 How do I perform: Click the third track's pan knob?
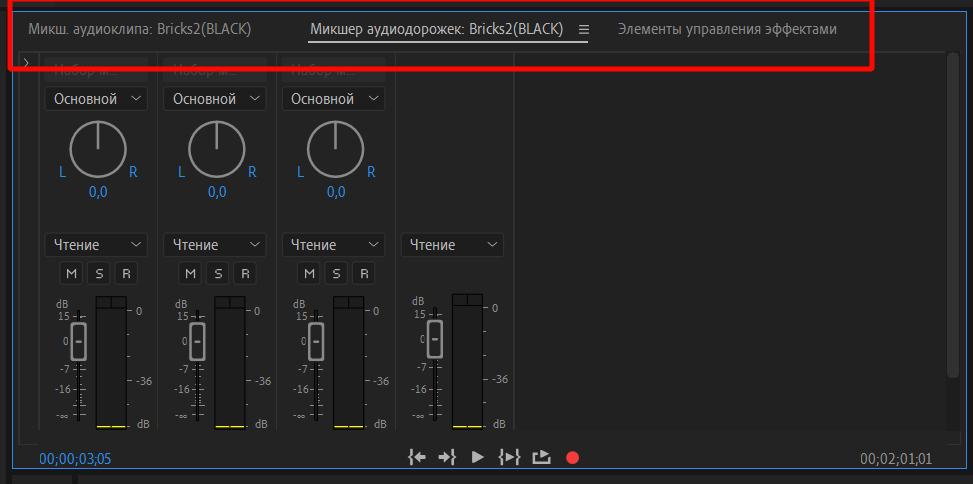pos(335,151)
